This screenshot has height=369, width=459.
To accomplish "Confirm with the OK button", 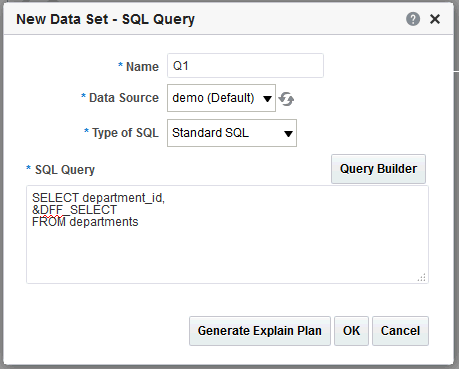I will point(351,331).
